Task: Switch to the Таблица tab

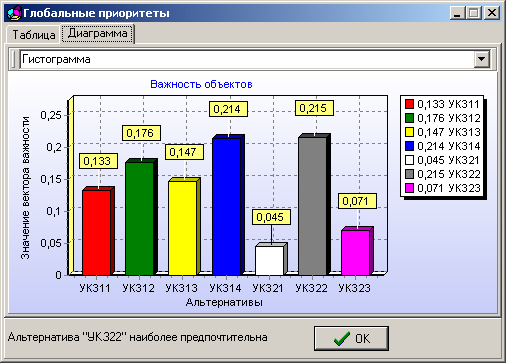Action: [33, 35]
